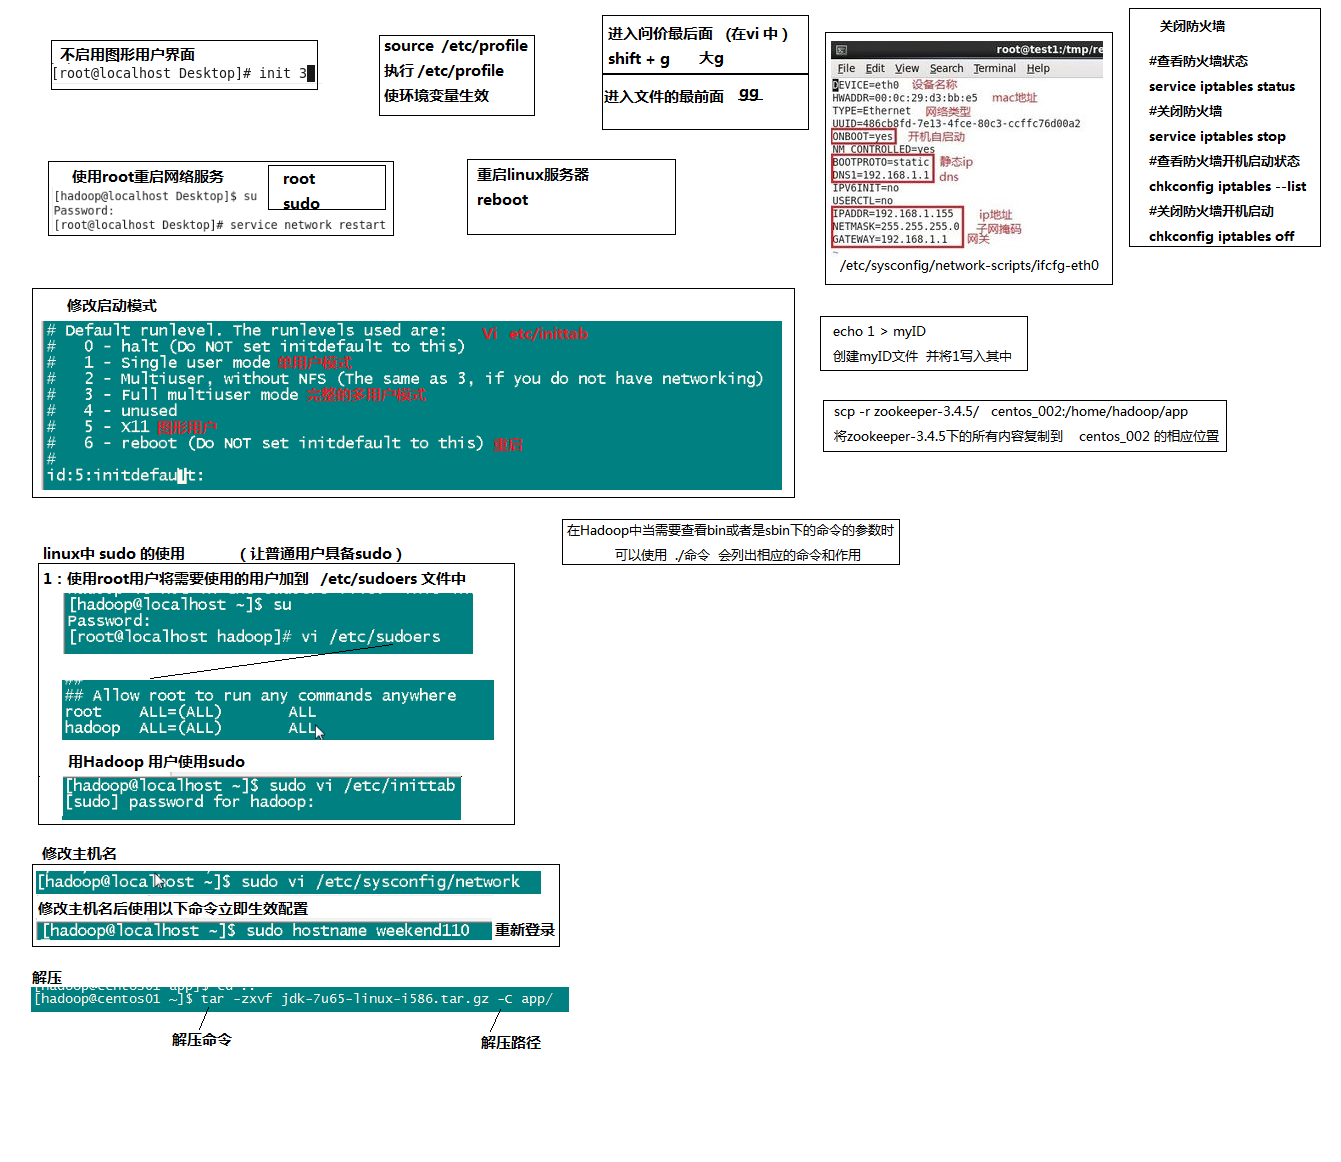Viewport: 1341px width, 1162px height.
Task: Click the 'BOOTPROTO=static' line
Action: [x=881, y=162]
